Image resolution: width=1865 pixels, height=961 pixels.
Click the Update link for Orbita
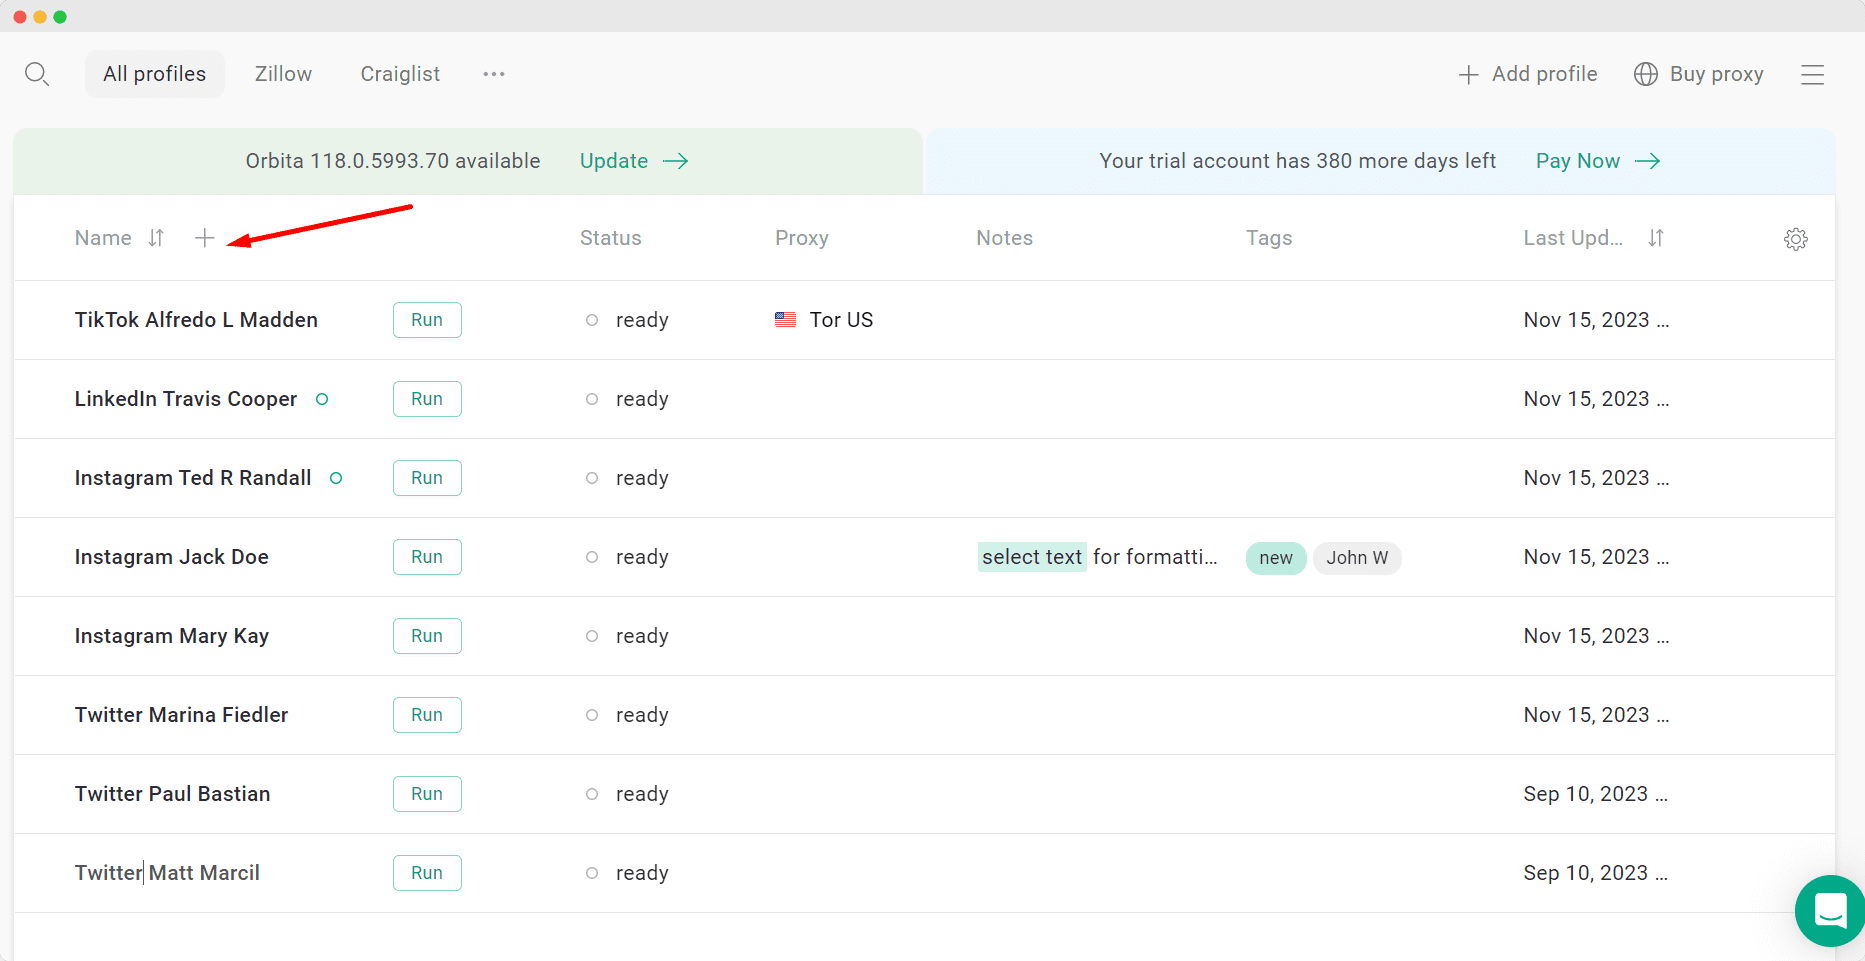(x=614, y=161)
